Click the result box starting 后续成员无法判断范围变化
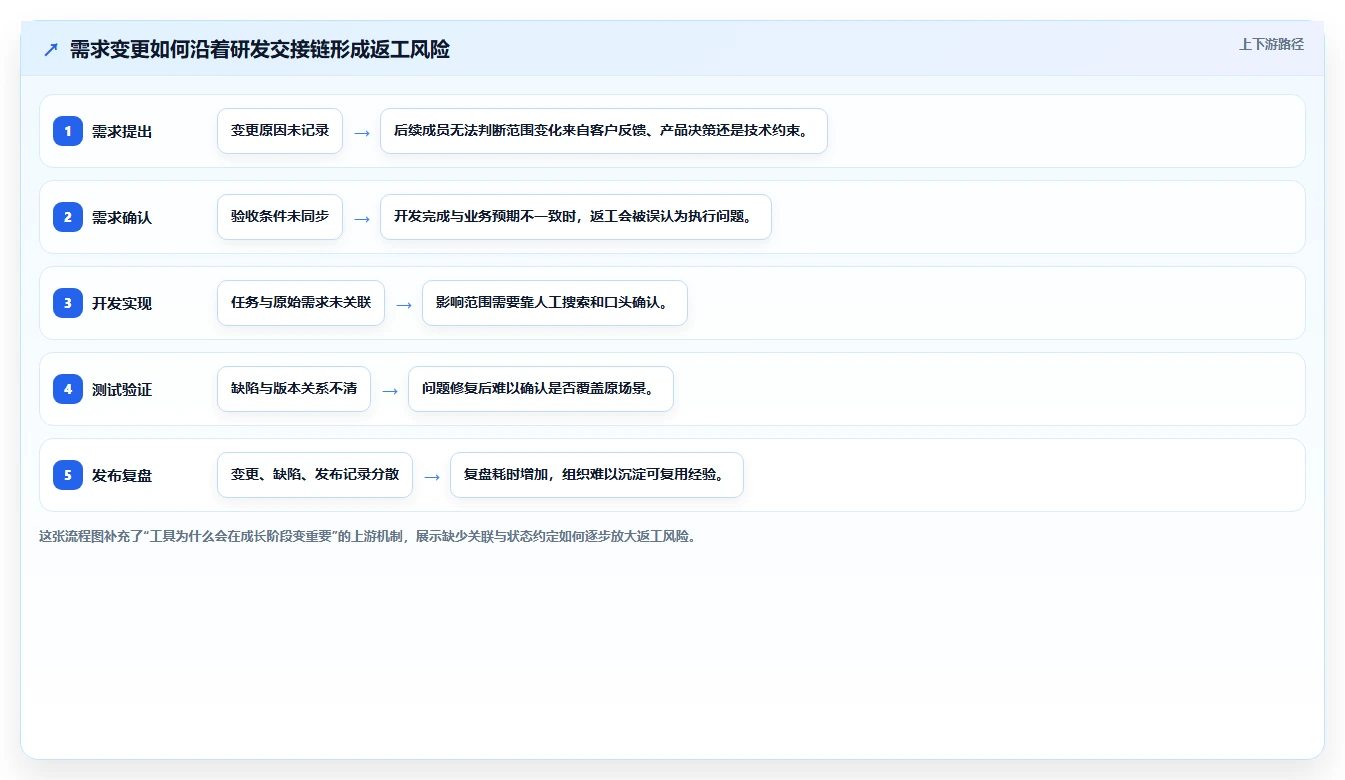Image resolution: width=1345 pixels, height=780 pixels. tap(604, 131)
